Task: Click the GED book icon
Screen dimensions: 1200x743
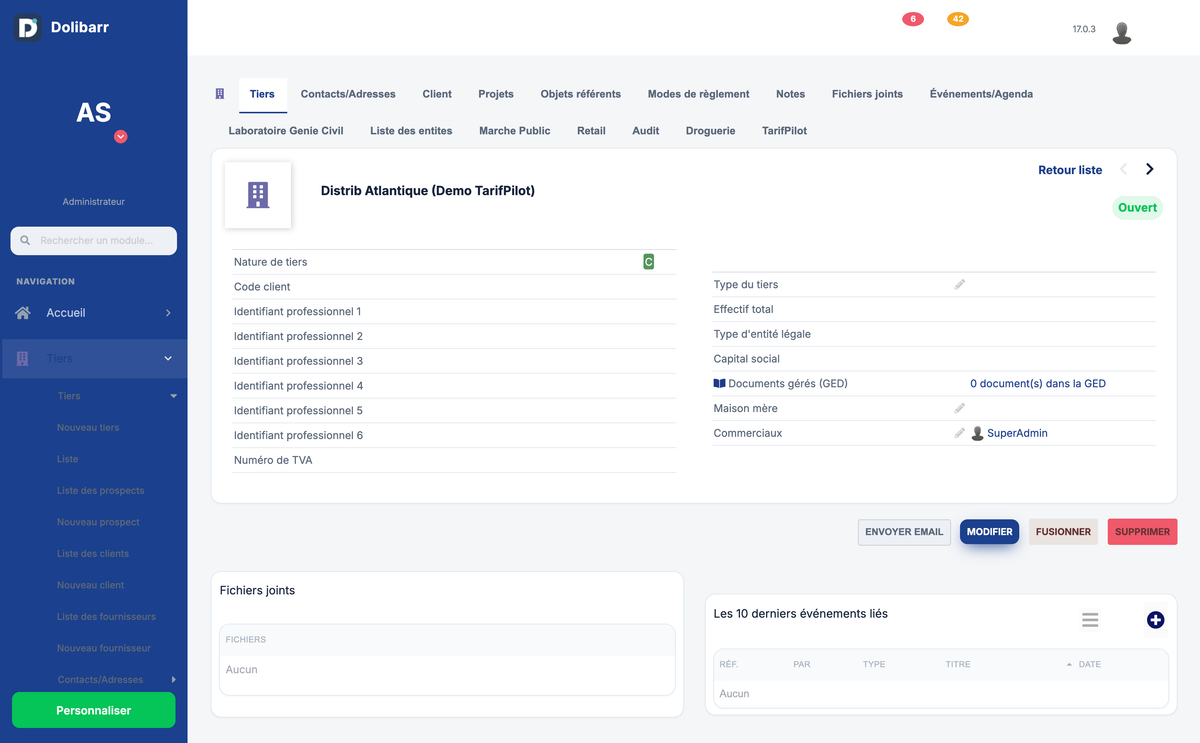Action: pos(719,384)
